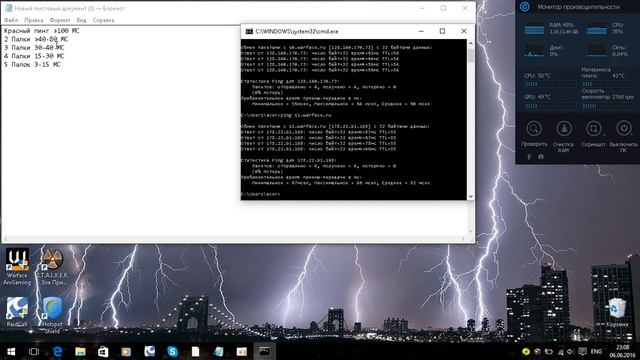
Task: Click the cmd.exe title bar icon
Action: pyautogui.click(x=249, y=31)
